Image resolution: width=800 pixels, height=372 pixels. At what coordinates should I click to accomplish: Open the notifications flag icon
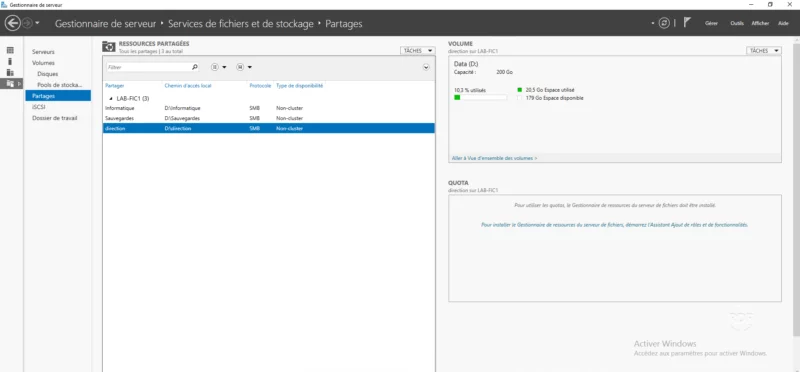687,23
